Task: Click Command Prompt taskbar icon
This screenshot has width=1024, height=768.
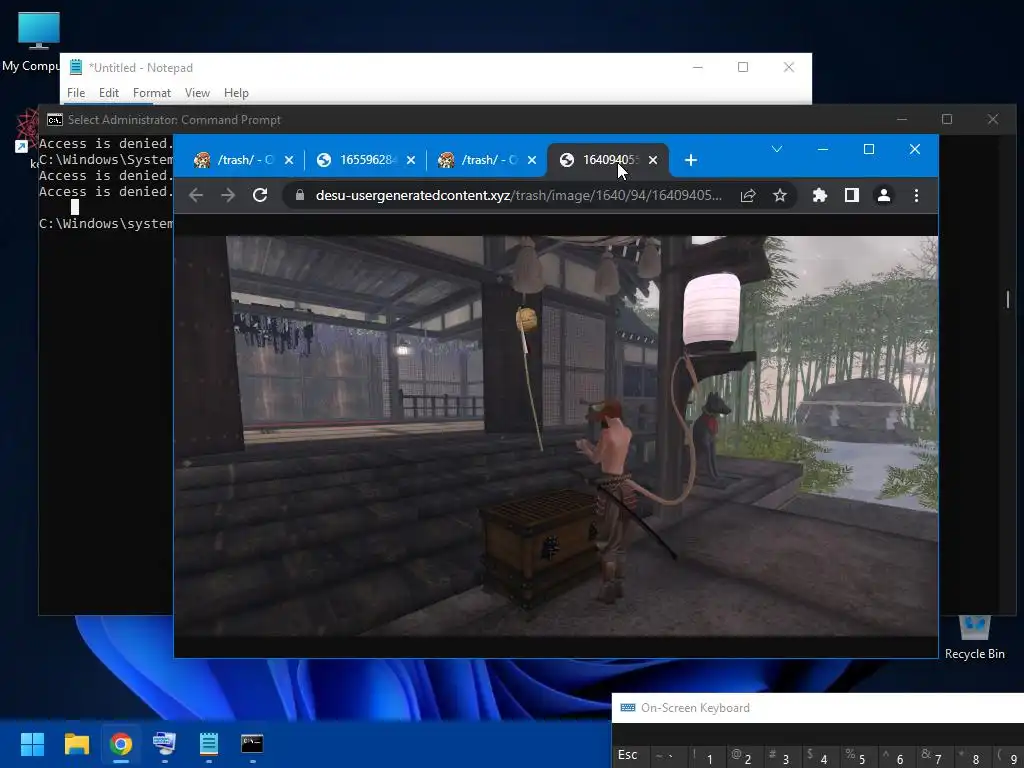Action: (x=252, y=744)
